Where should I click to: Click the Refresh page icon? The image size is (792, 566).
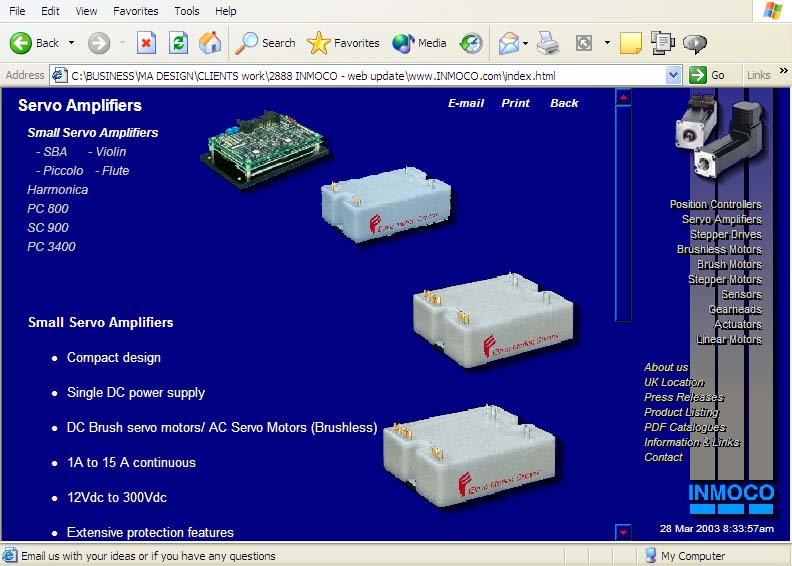point(178,43)
